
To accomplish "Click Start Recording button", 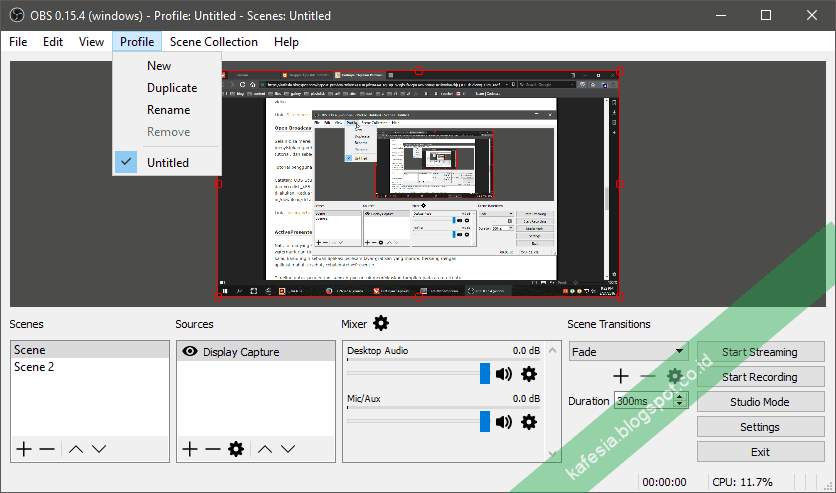I will coord(760,377).
